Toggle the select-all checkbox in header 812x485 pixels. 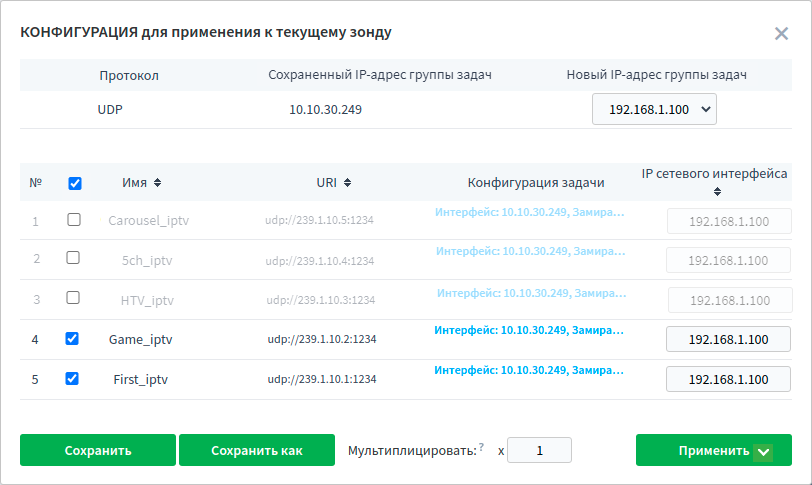click(x=74, y=183)
